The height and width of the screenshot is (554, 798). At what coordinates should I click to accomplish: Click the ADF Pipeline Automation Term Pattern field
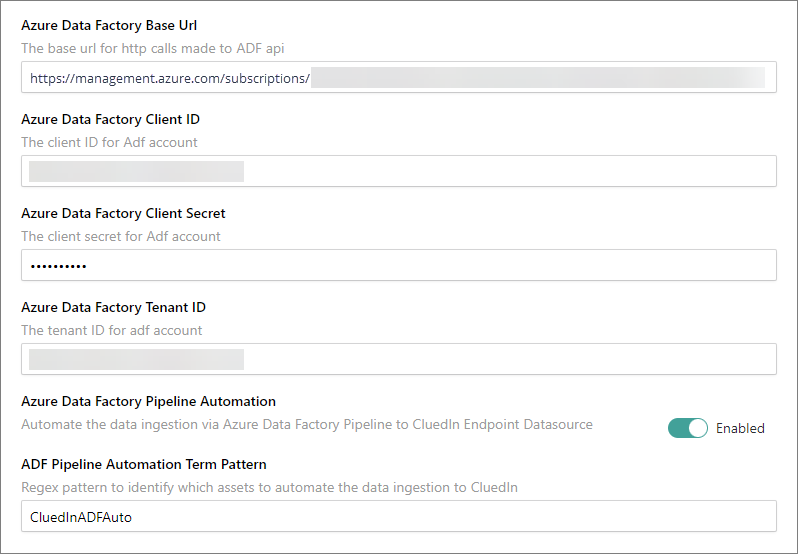tap(398, 516)
